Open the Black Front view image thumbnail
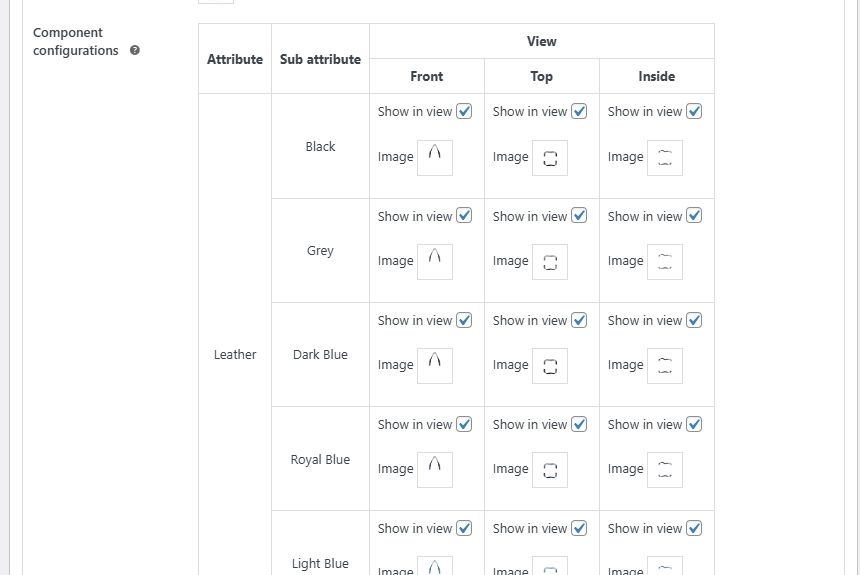The image size is (860, 575). [x=435, y=157]
